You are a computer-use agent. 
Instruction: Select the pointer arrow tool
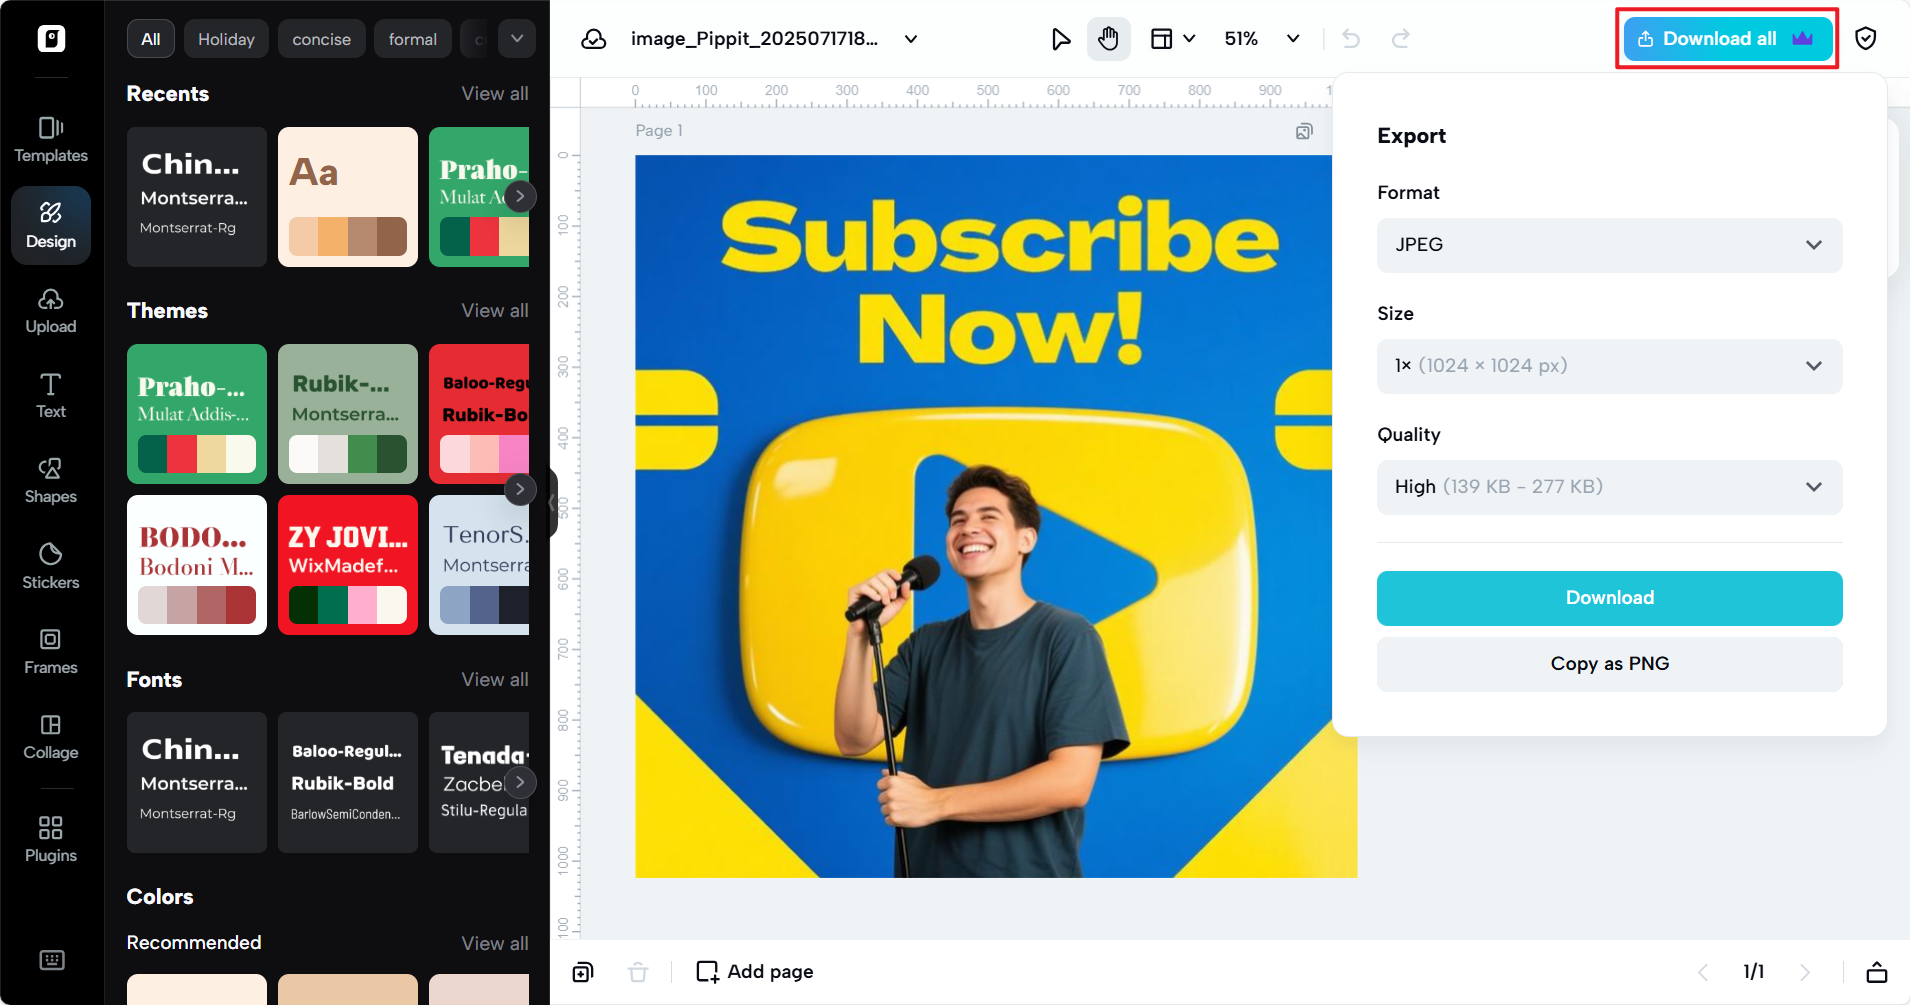(x=1060, y=39)
